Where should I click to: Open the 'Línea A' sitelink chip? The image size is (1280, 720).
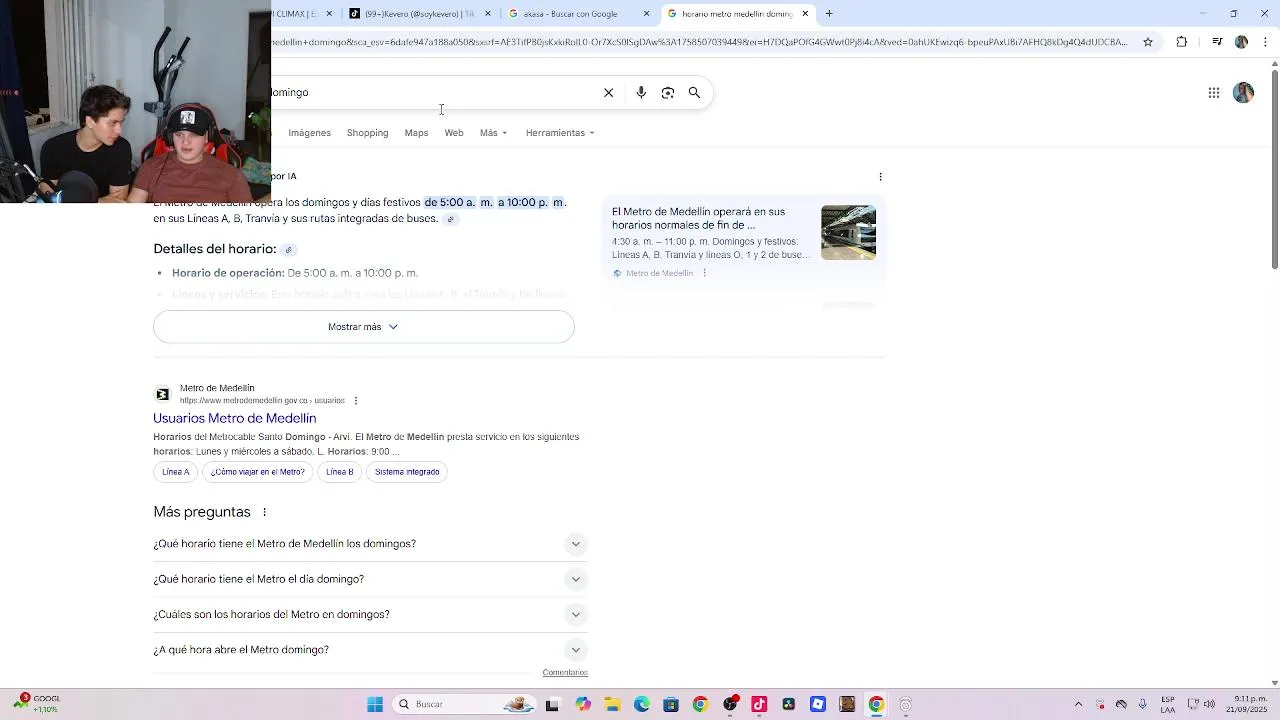(x=176, y=472)
